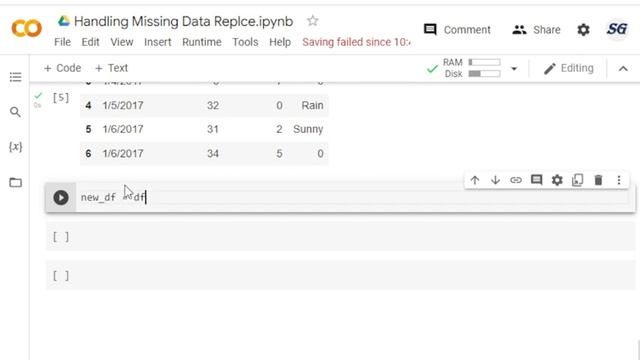
Task: Run the new_df cell with play button
Action: [61, 198]
